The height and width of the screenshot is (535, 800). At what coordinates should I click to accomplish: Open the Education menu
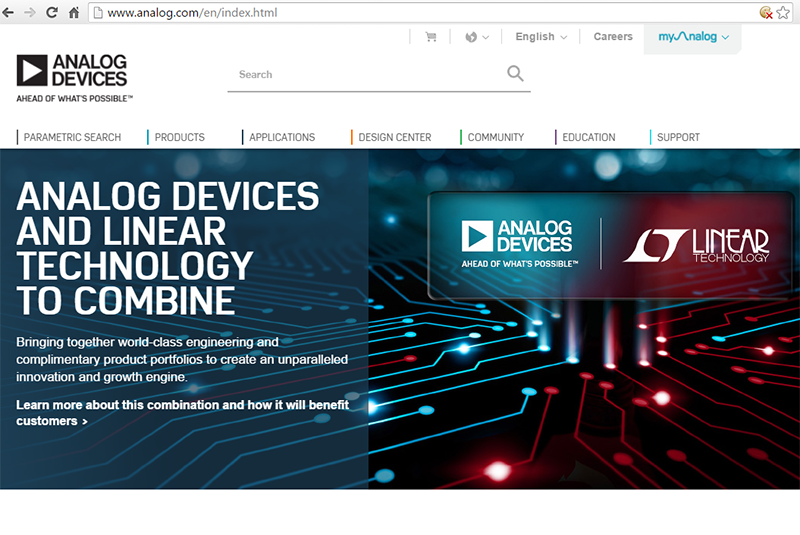point(588,137)
